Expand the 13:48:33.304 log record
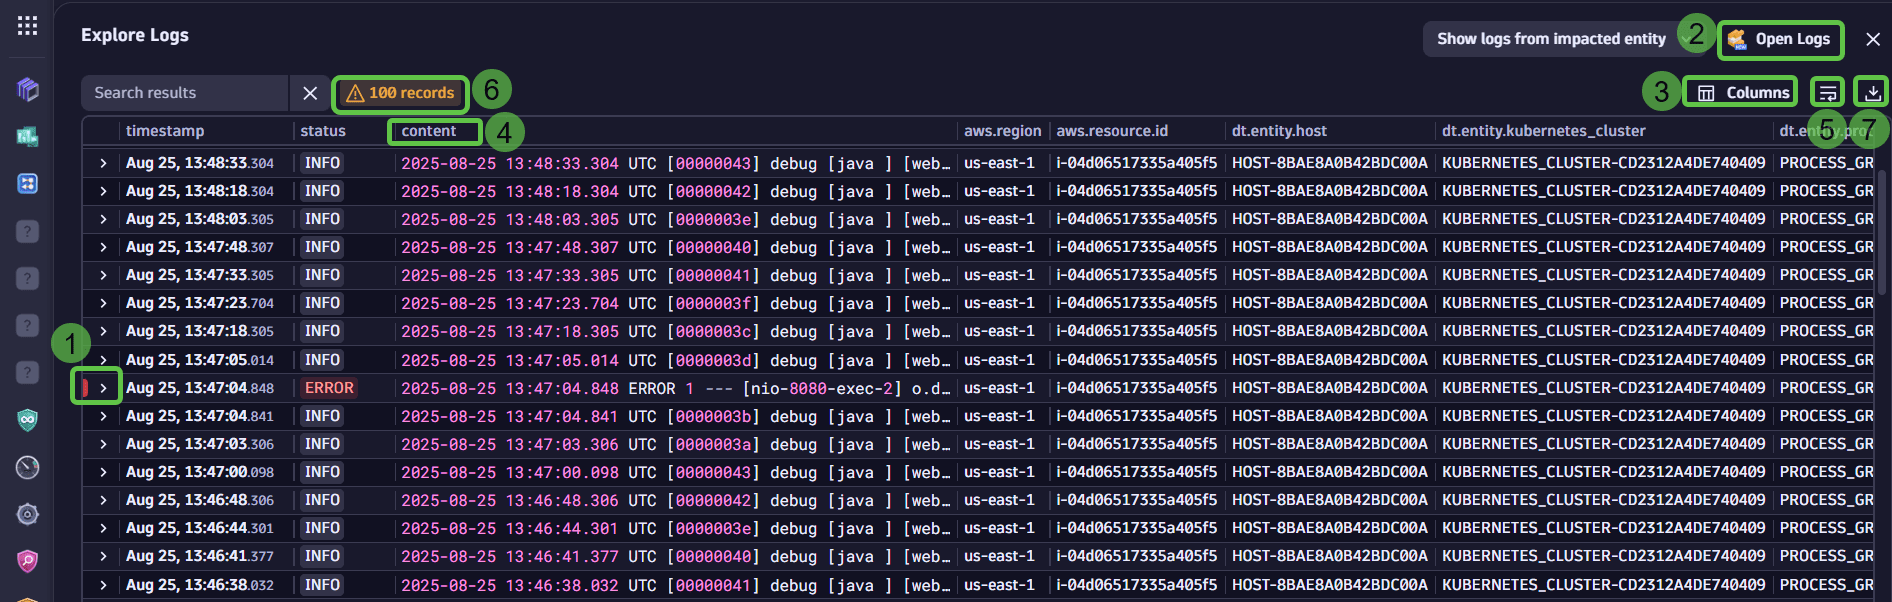 pos(103,163)
